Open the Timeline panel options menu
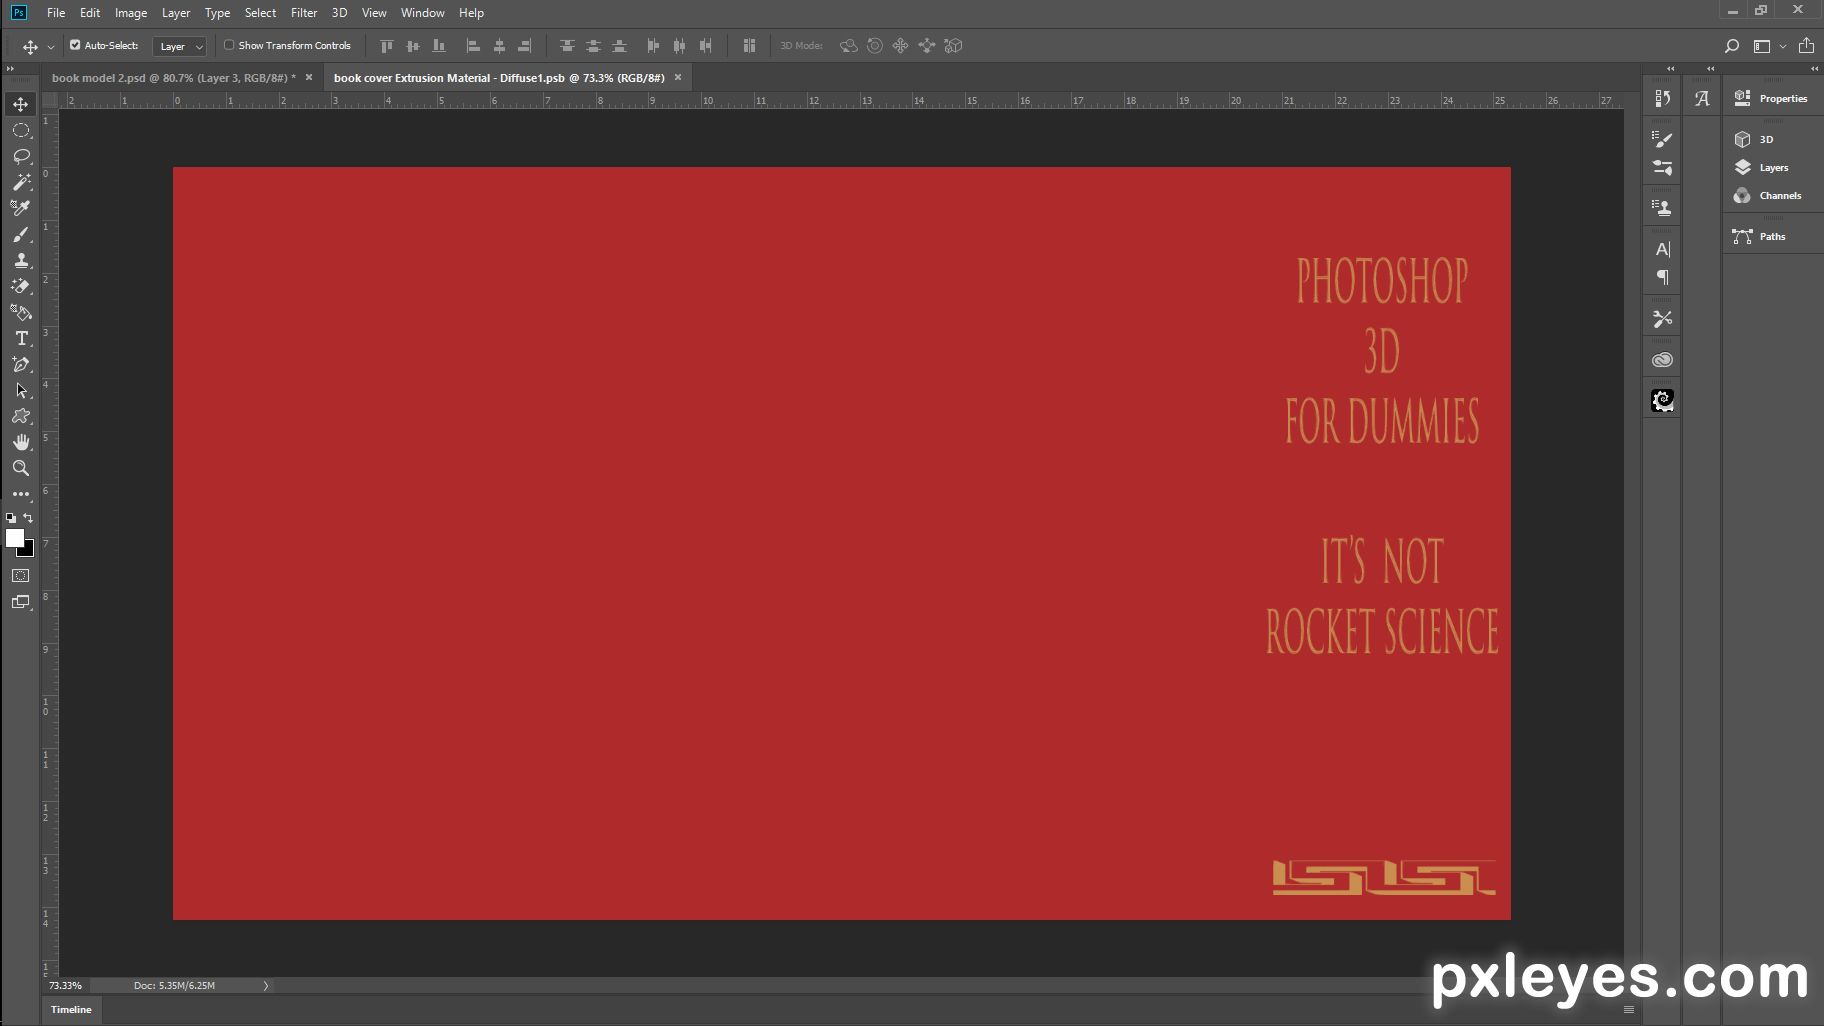This screenshot has height=1026, width=1824. coord(1628,1010)
